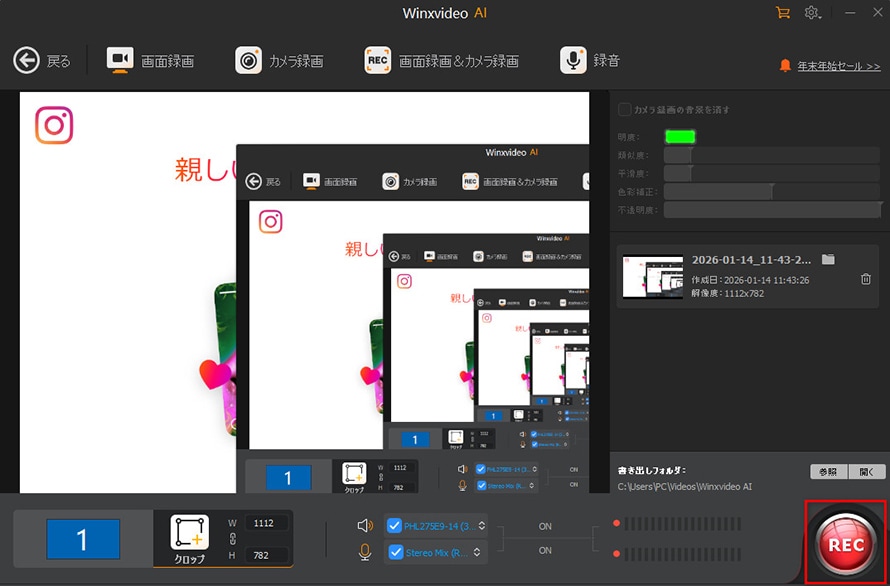Enable カメラ録画の背景を消す checkbox
890x586 pixels.
[625, 109]
